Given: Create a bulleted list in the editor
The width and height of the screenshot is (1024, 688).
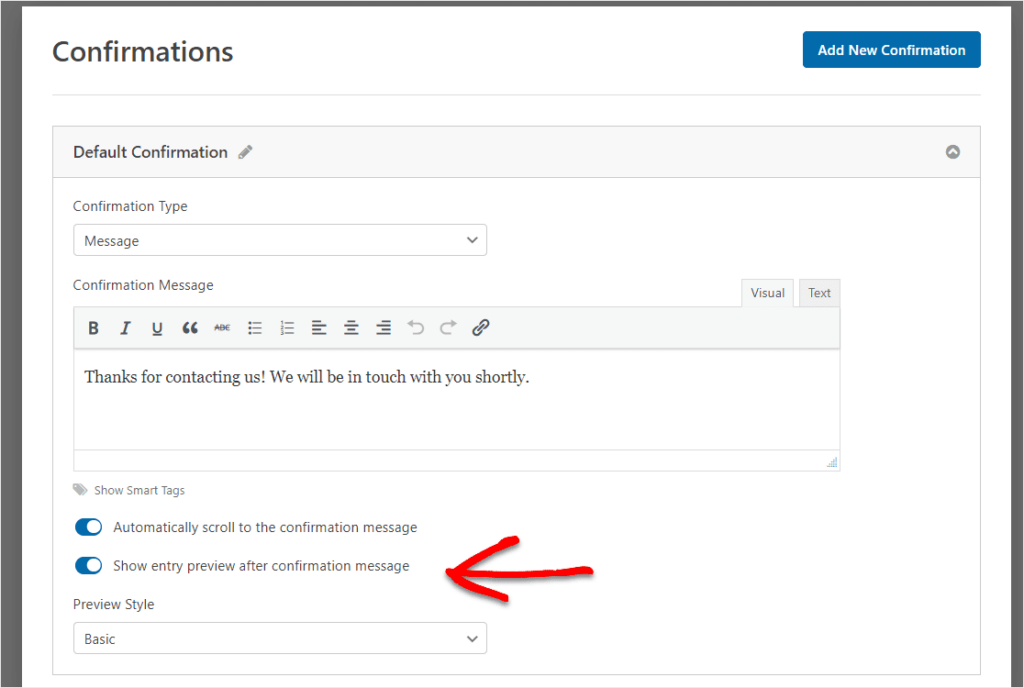Looking at the screenshot, I should (255, 327).
